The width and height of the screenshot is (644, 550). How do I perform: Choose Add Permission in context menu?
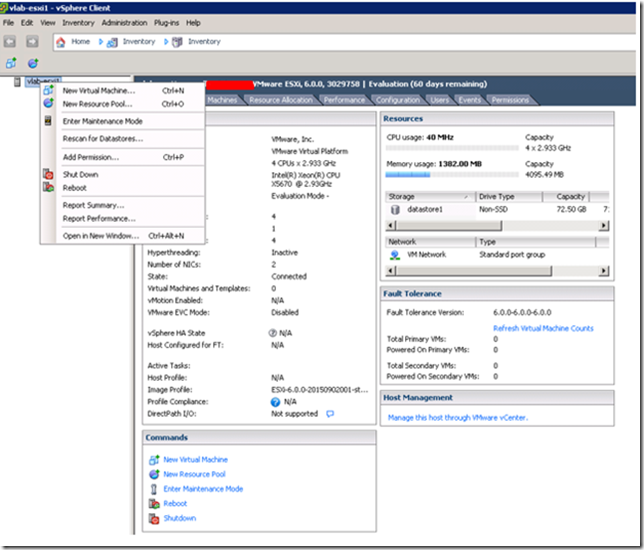(123, 157)
